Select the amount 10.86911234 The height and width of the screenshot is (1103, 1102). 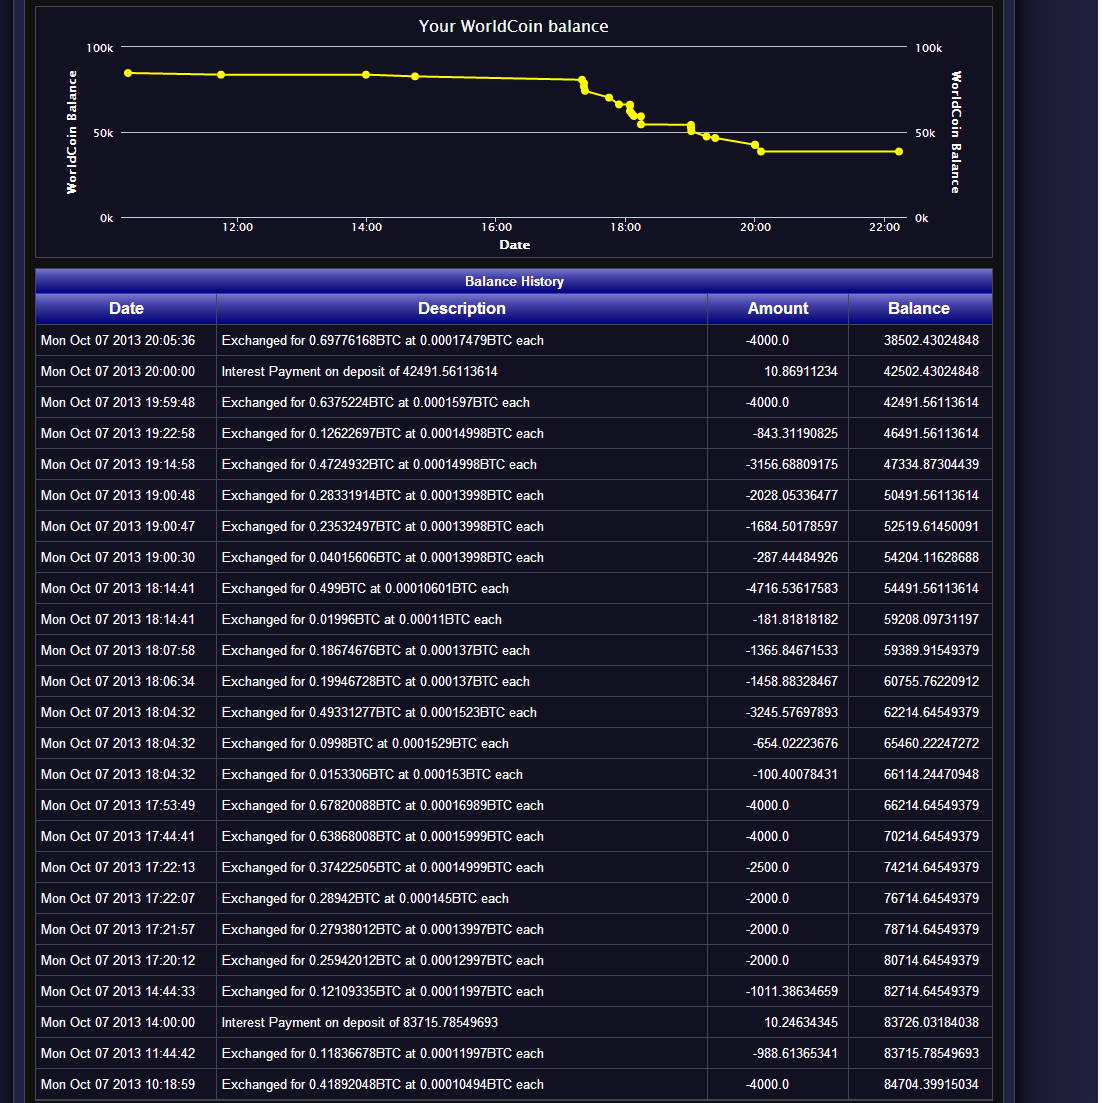pyautogui.click(x=801, y=371)
